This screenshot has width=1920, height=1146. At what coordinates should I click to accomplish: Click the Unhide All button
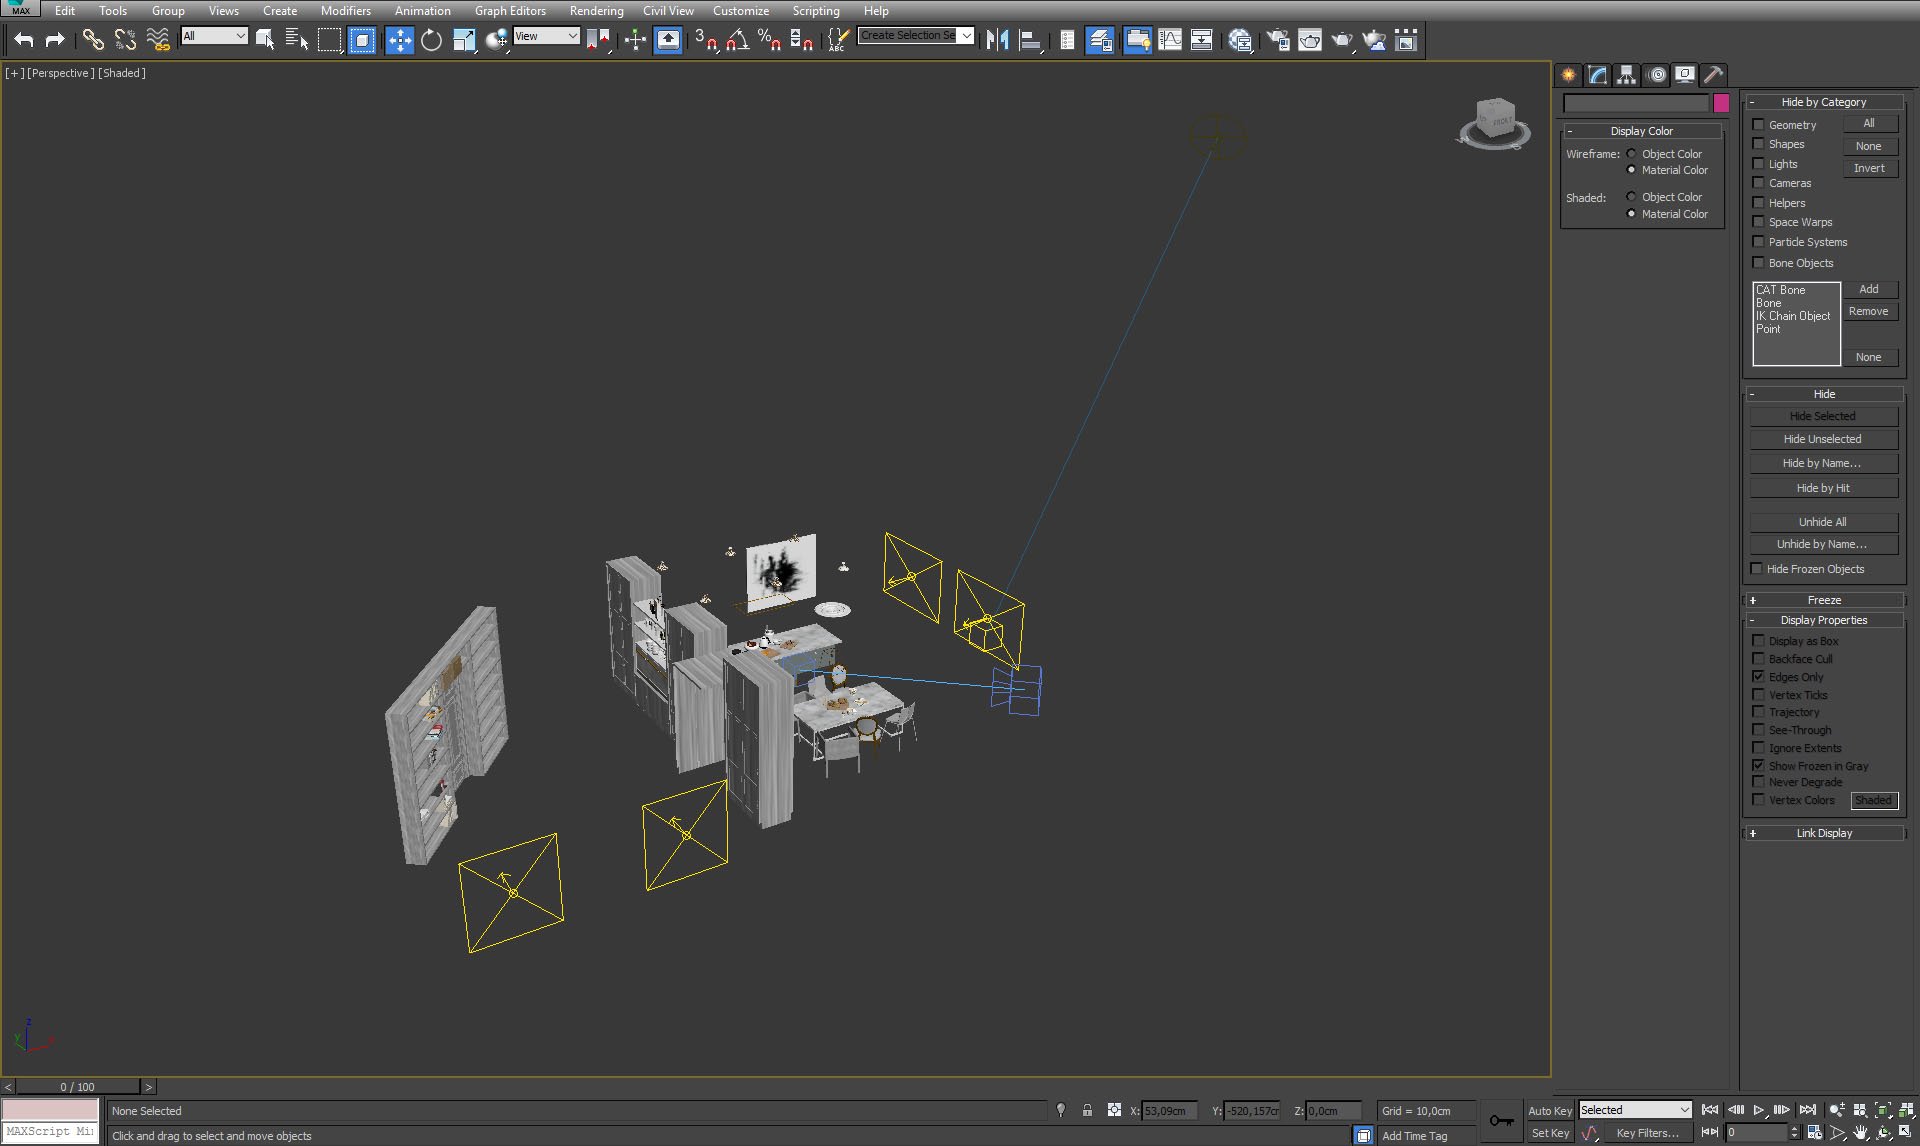(1823, 521)
